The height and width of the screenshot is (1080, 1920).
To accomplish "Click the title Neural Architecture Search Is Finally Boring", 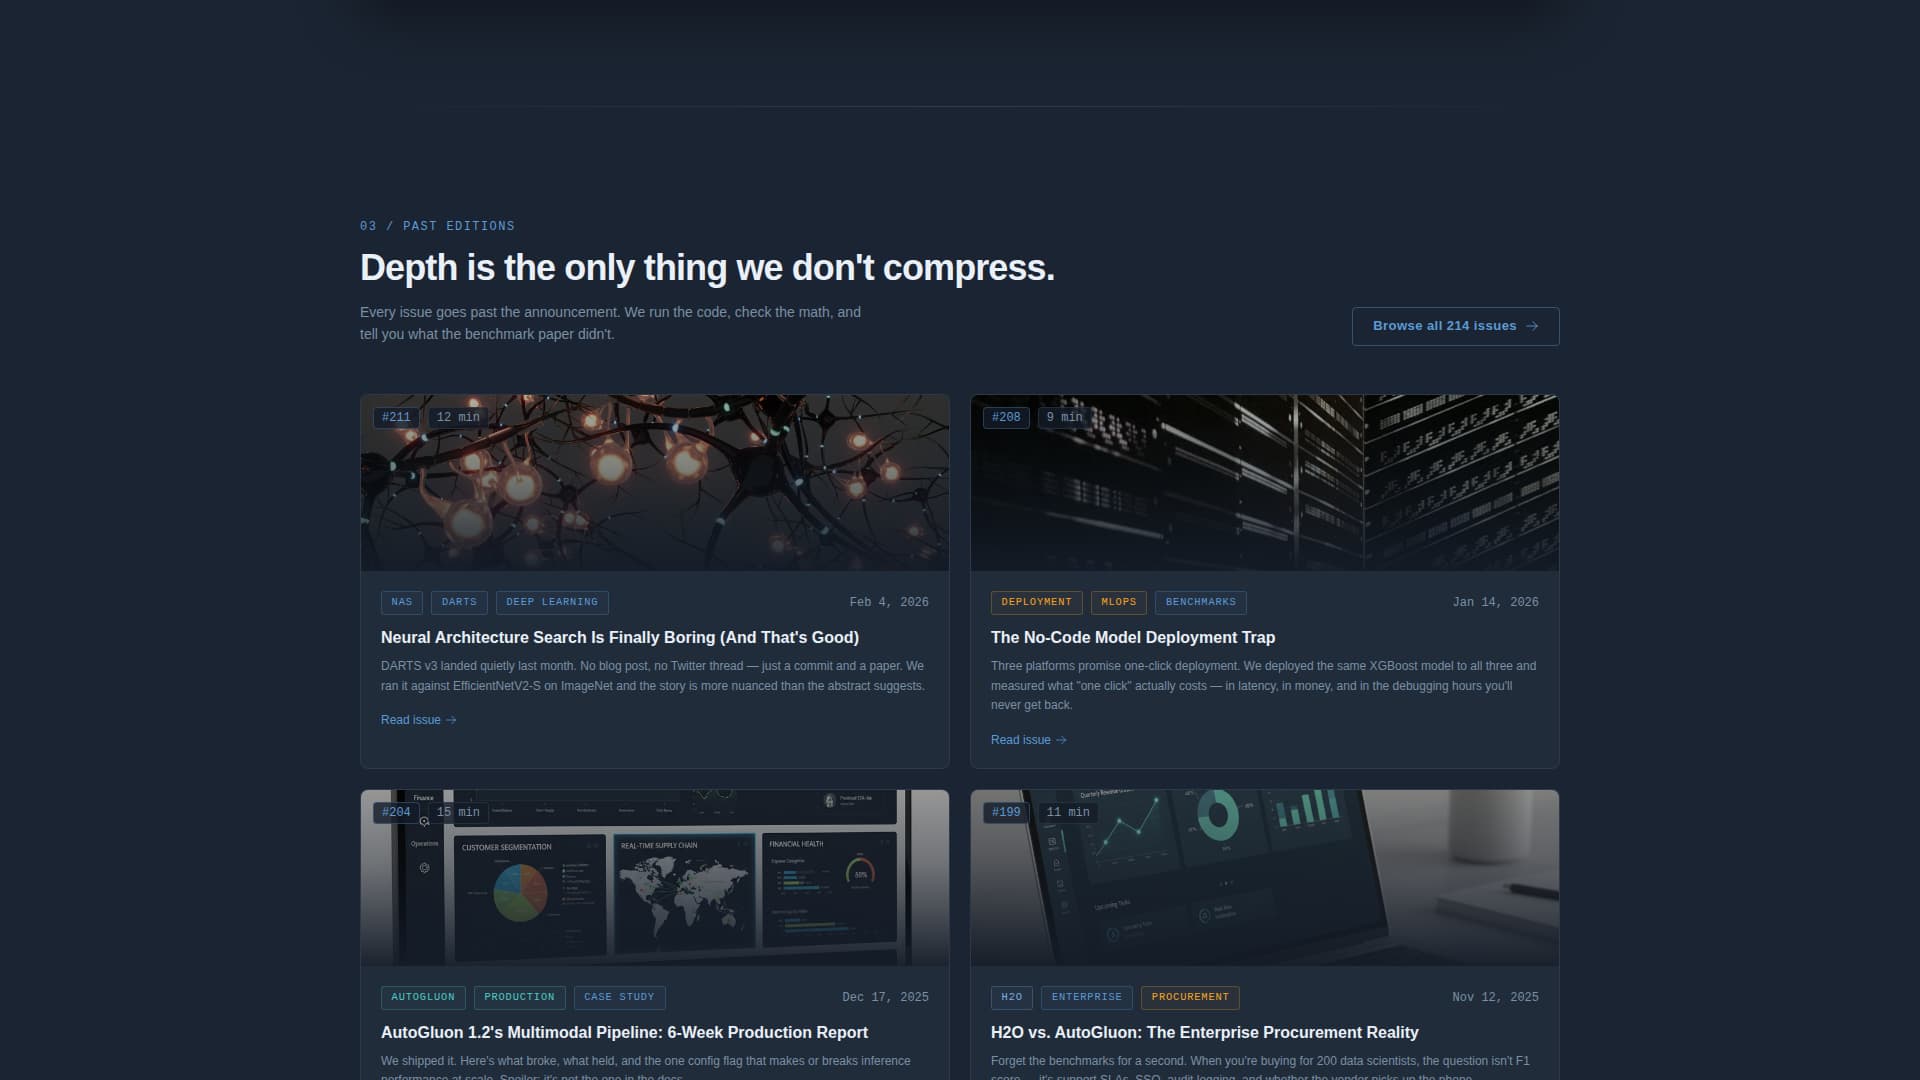I will click(620, 637).
